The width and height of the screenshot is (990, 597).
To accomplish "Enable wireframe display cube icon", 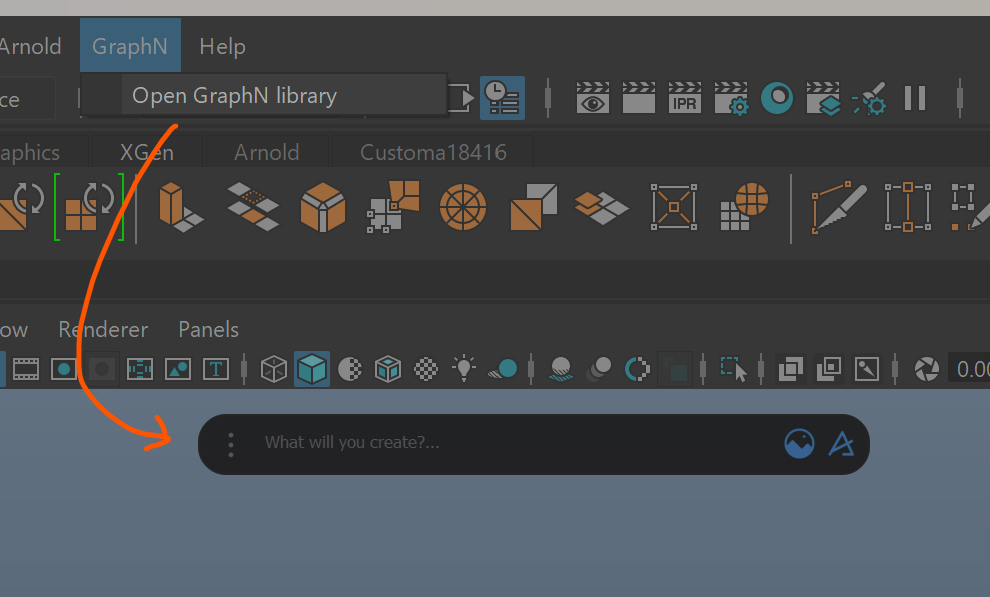I will pyautogui.click(x=274, y=369).
